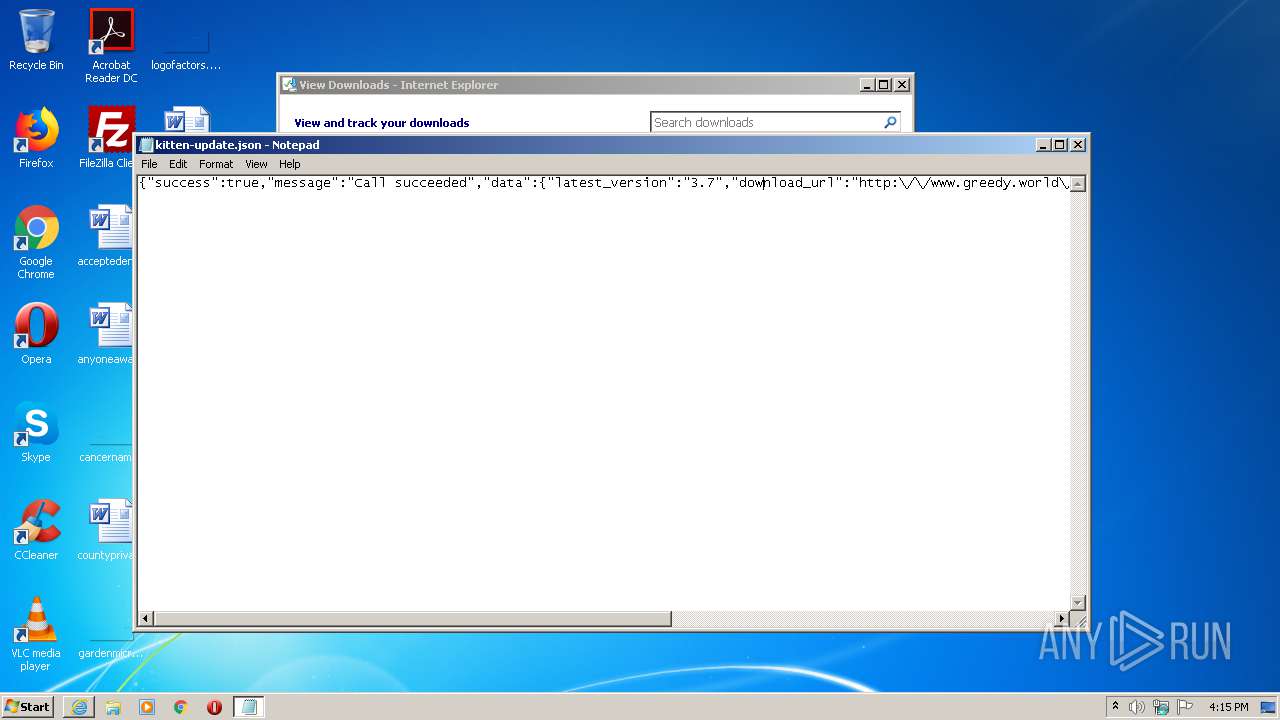Click the Search downloads field
1280x720 pixels.
766,122
